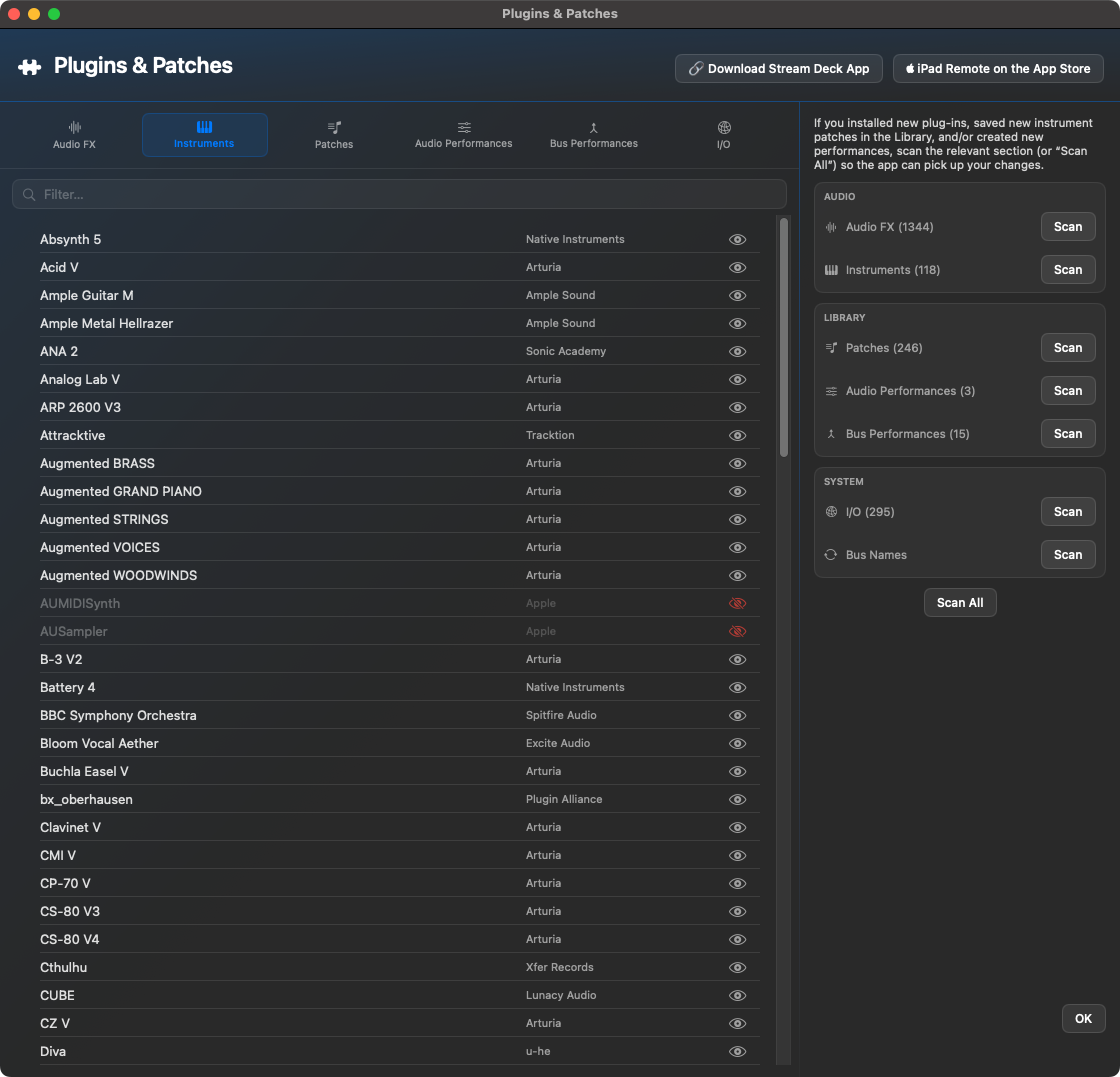This screenshot has width=1120, height=1077.
Task: Click the Patches note icon in the Library section
Action: (x=831, y=348)
